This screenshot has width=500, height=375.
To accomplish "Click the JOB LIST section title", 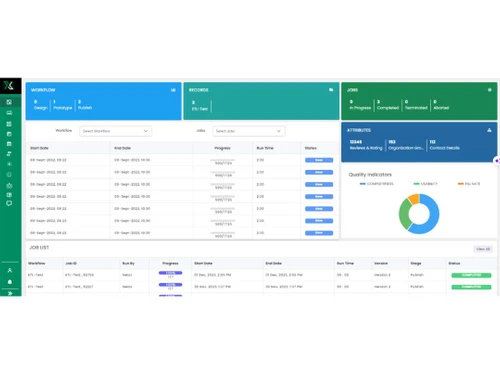I will coord(39,248).
